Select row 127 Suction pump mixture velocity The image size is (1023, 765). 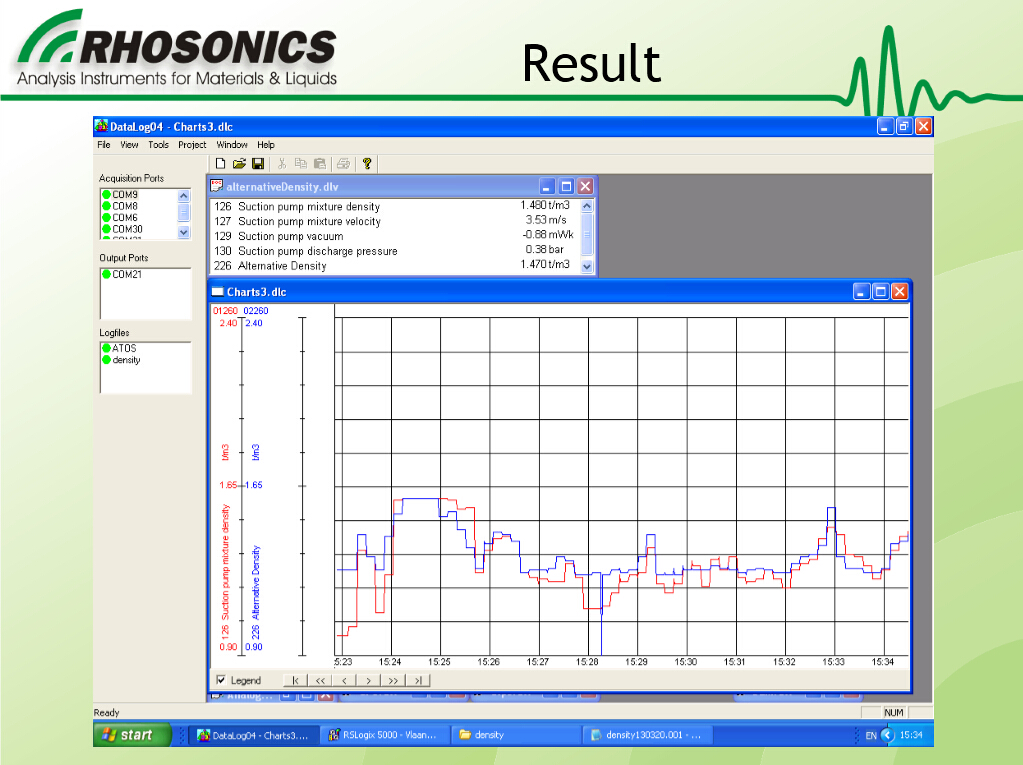tap(394, 221)
